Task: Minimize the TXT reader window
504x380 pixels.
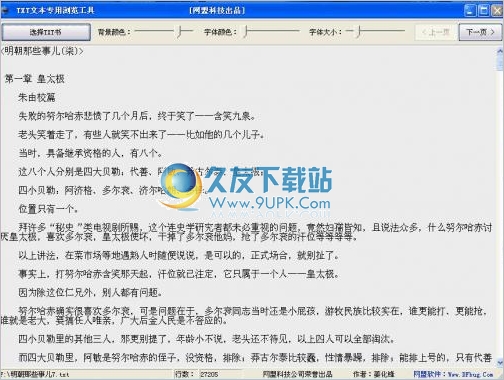Action: (x=470, y=10)
